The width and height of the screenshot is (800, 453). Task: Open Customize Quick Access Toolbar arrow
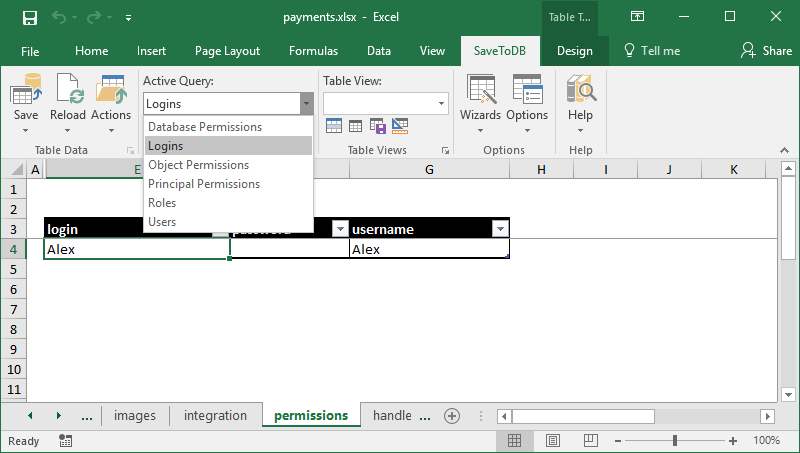pyautogui.click(x=129, y=18)
